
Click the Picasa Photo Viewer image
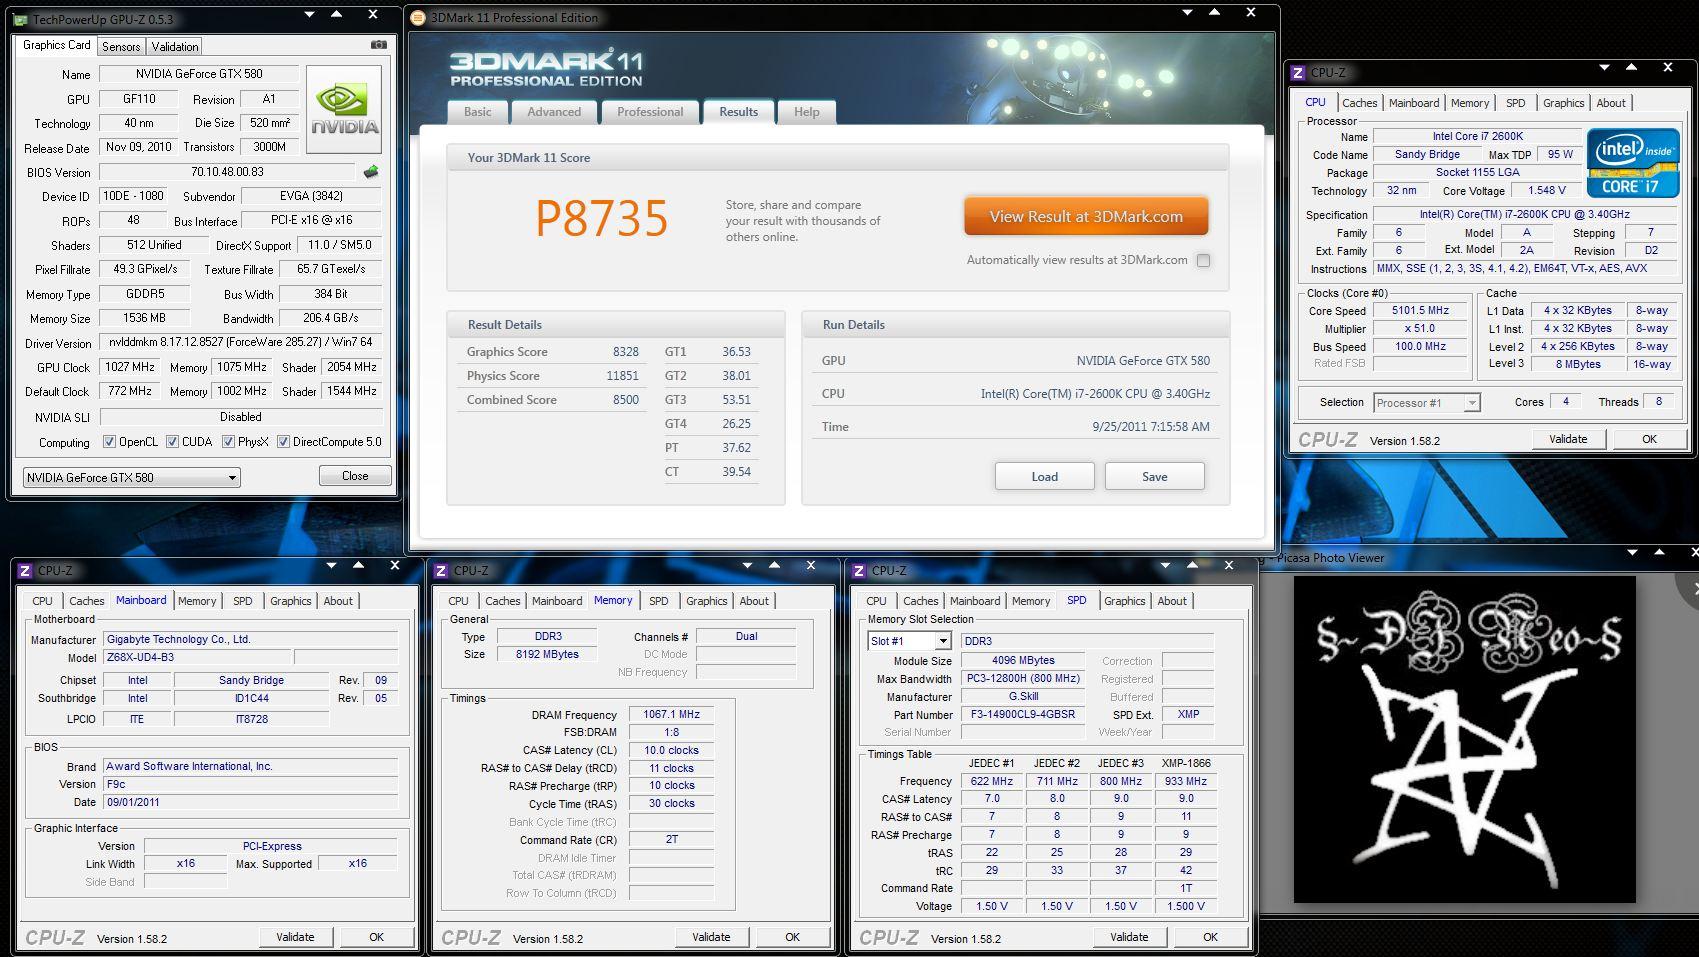pyautogui.click(x=1464, y=739)
